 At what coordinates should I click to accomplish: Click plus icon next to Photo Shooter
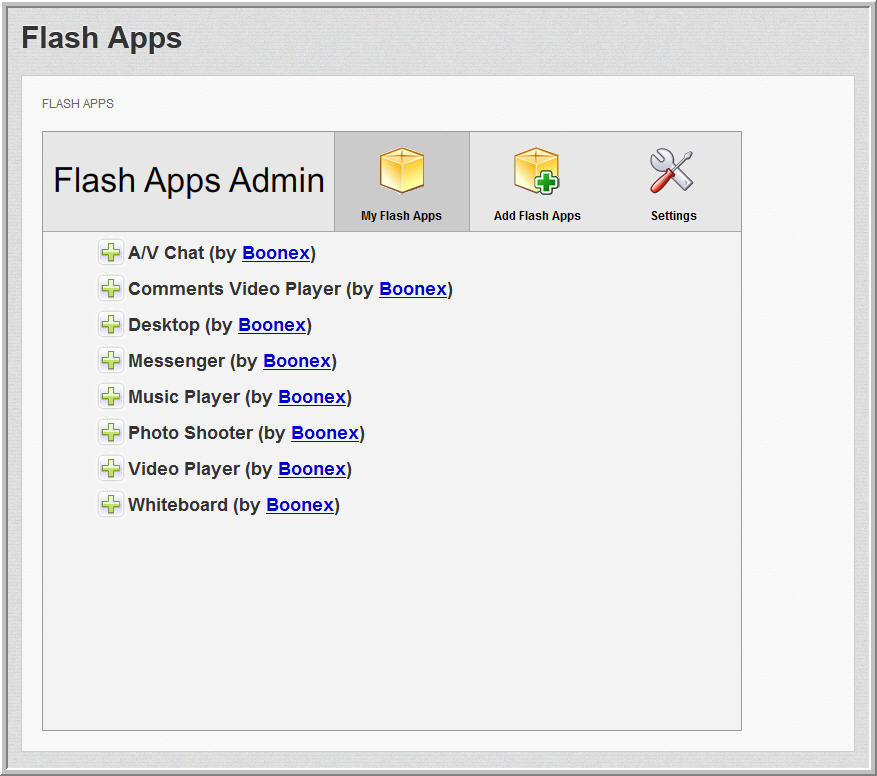(x=110, y=433)
